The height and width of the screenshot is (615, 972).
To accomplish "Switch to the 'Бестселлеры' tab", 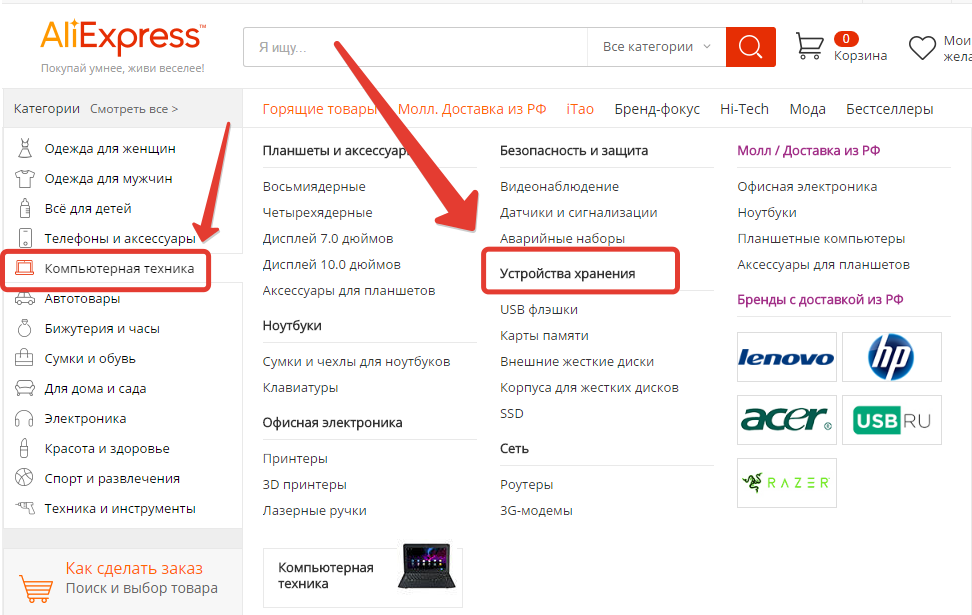I will click(889, 109).
